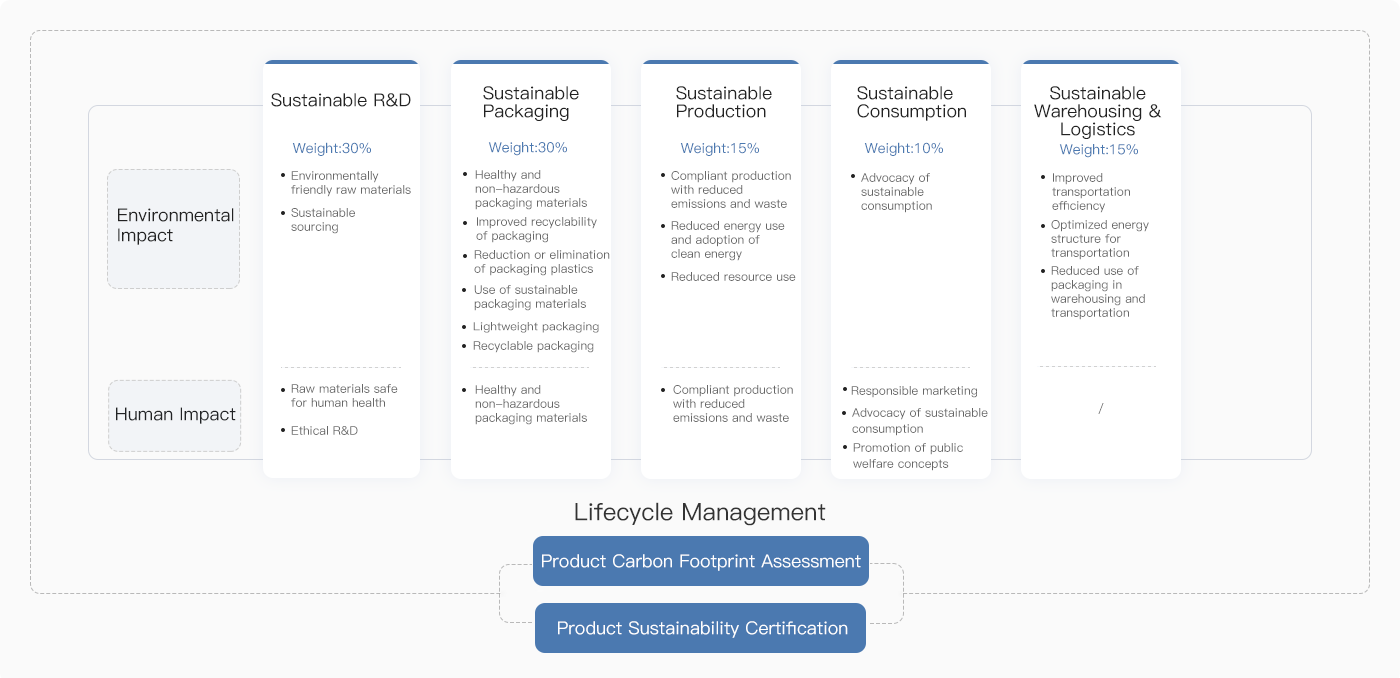The height and width of the screenshot is (678, 1400).
Task: Click the Improved transportation efficiency item
Action: click(1090, 192)
